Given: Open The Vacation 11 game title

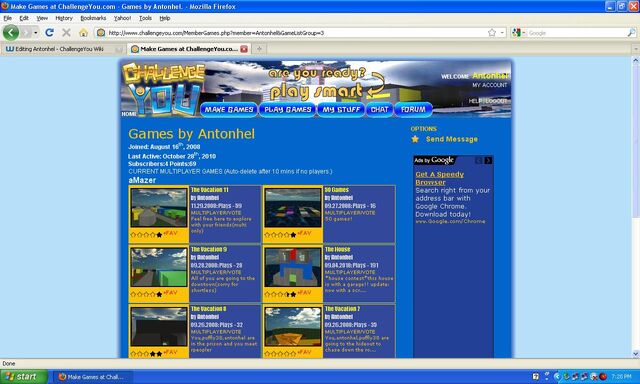Looking at the screenshot, I should click(x=210, y=190).
